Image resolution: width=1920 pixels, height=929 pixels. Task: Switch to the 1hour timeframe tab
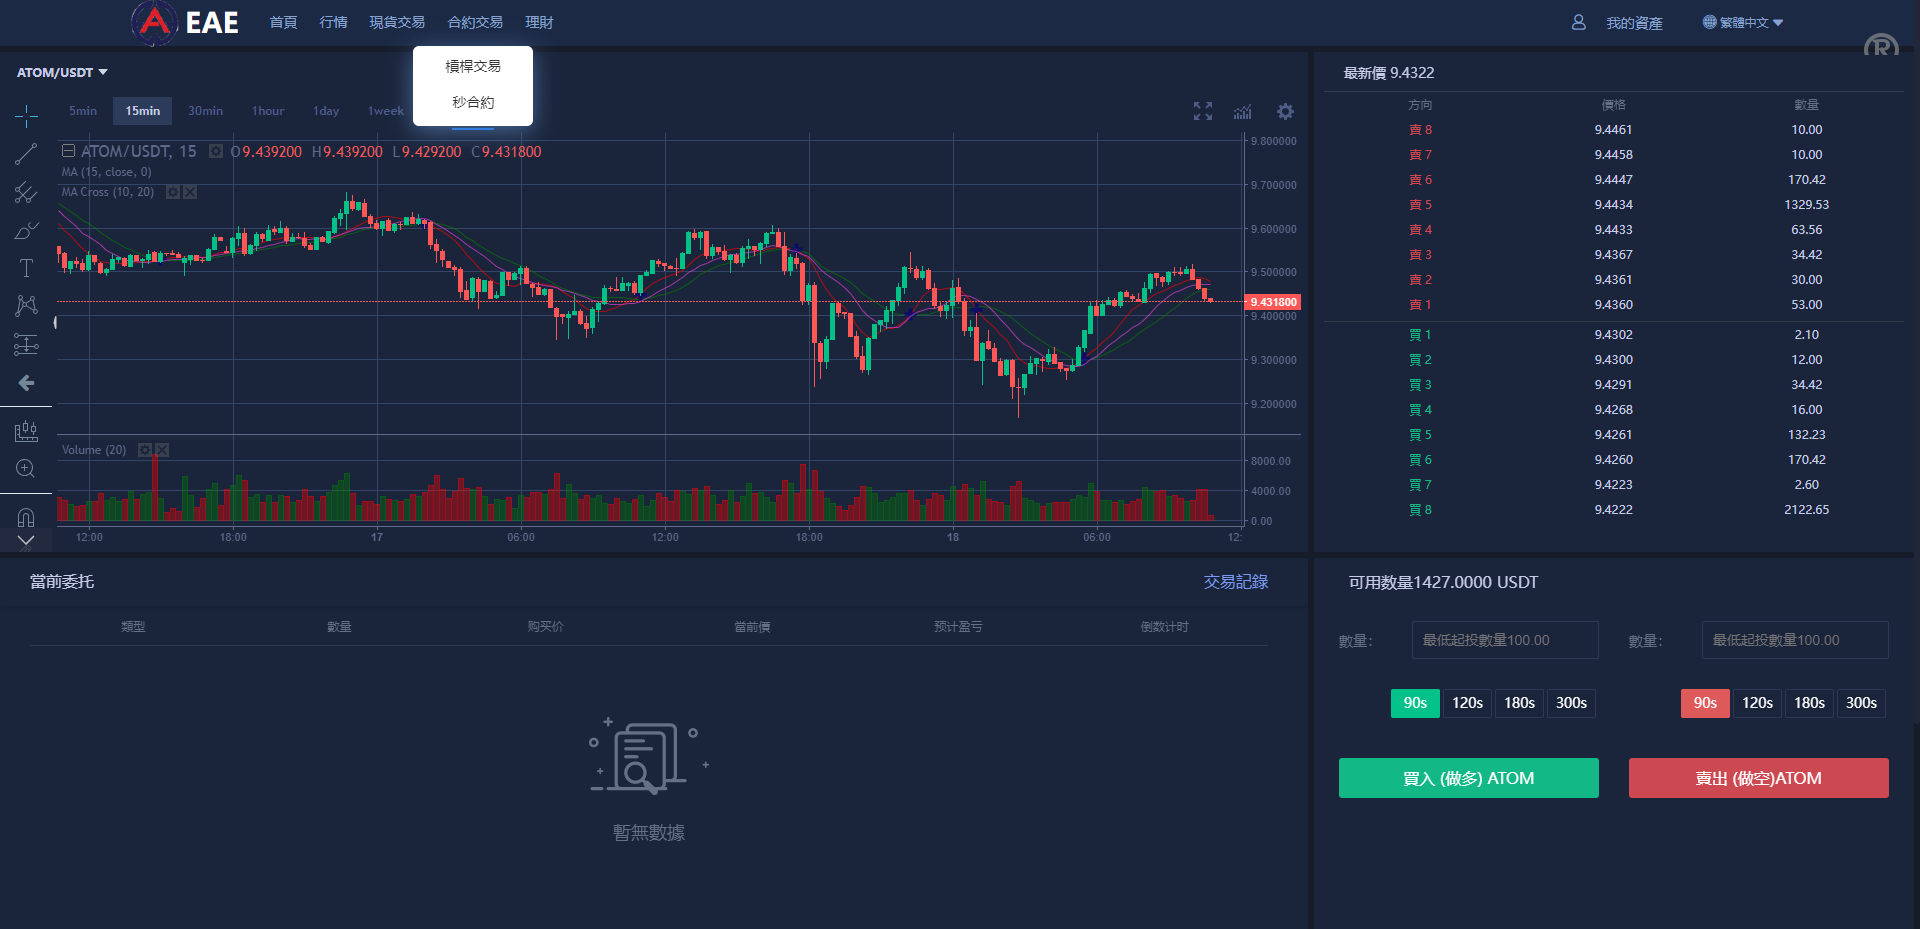266,110
